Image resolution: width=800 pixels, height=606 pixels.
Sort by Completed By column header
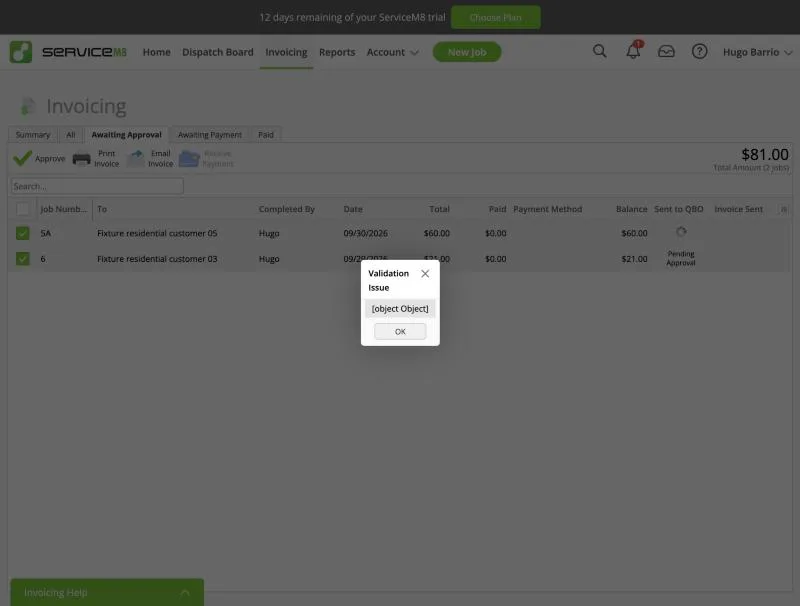[x=287, y=209]
